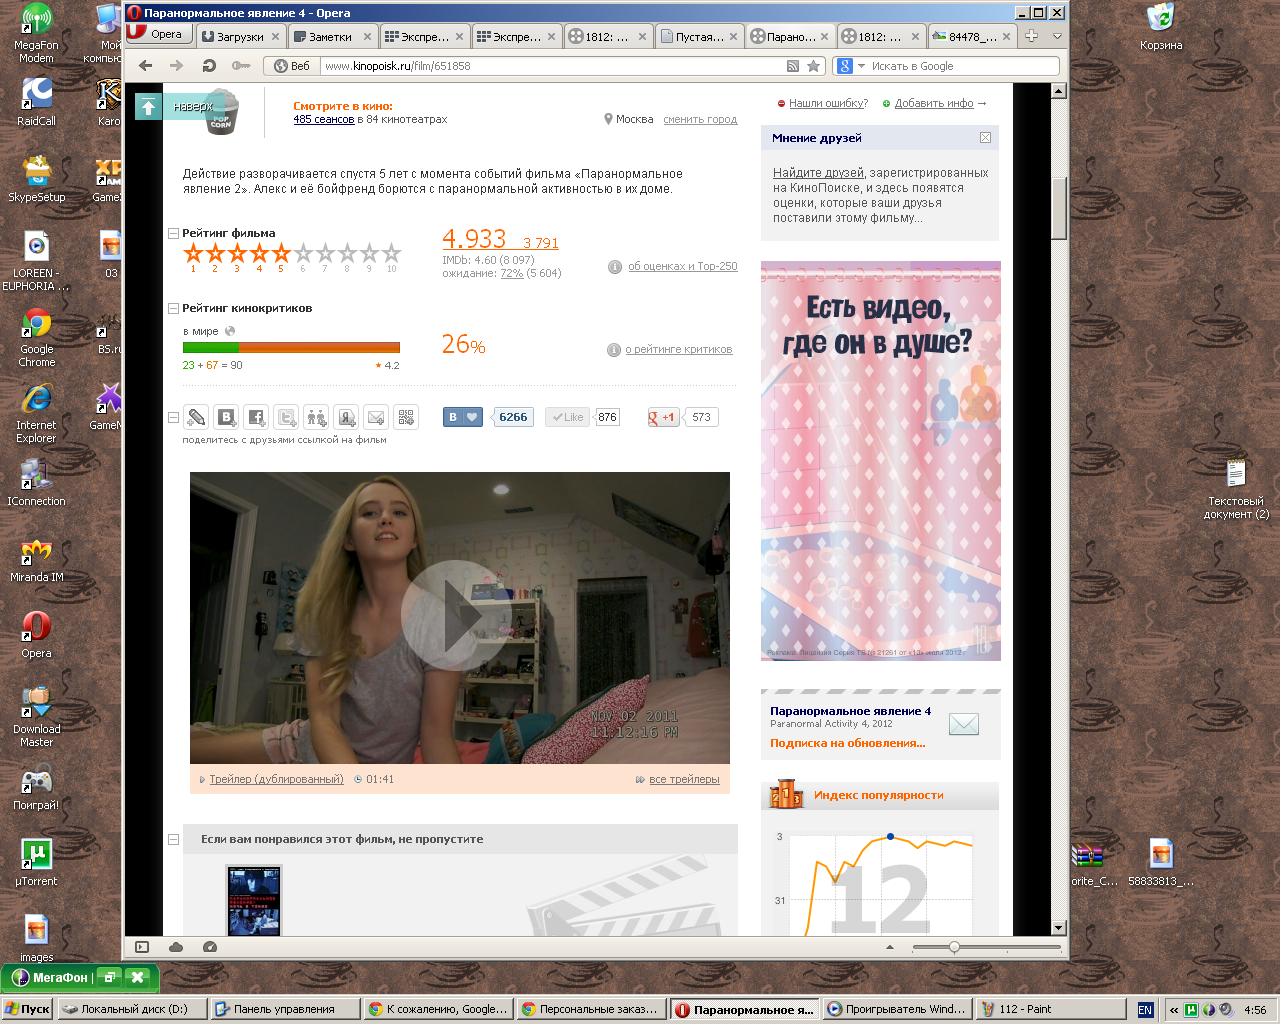This screenshot has height=1024, width=1280.
Task: Click the Google search field
Action: [x=962, y=66]
